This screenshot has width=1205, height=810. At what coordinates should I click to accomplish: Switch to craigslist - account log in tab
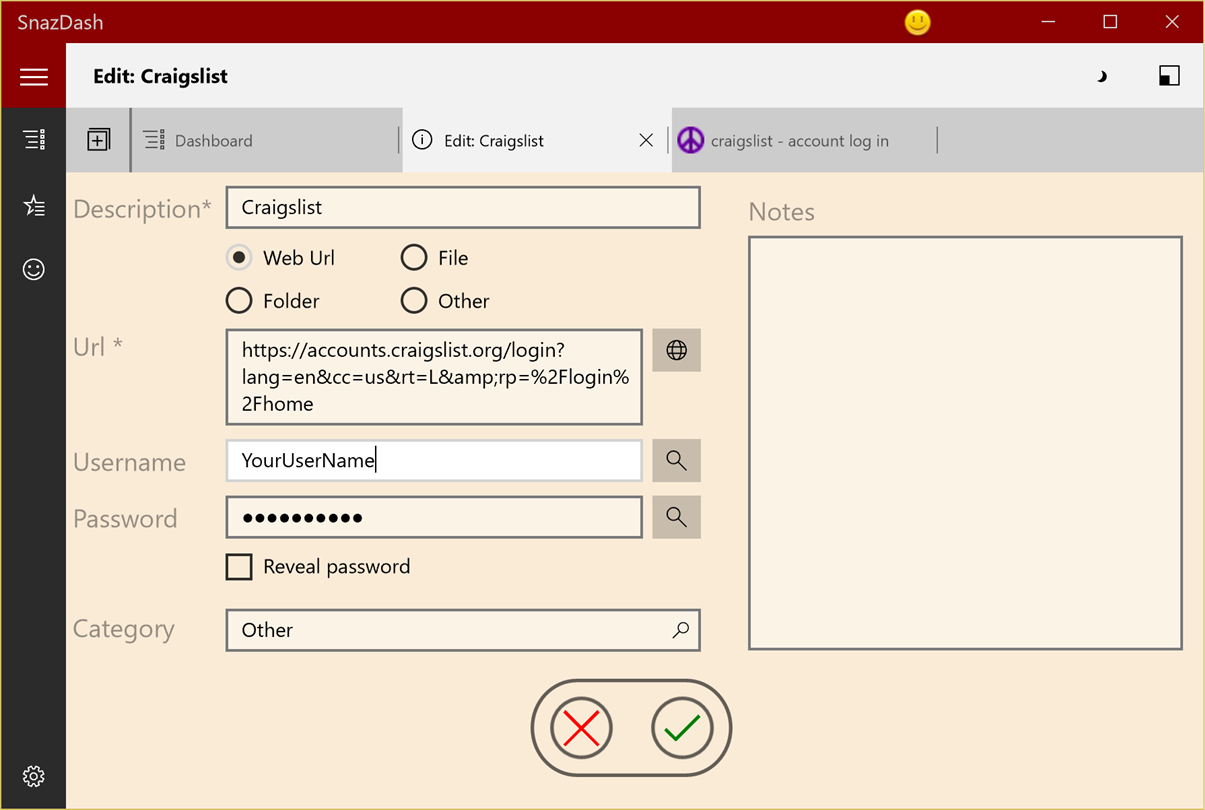click(x=805, y=140)
